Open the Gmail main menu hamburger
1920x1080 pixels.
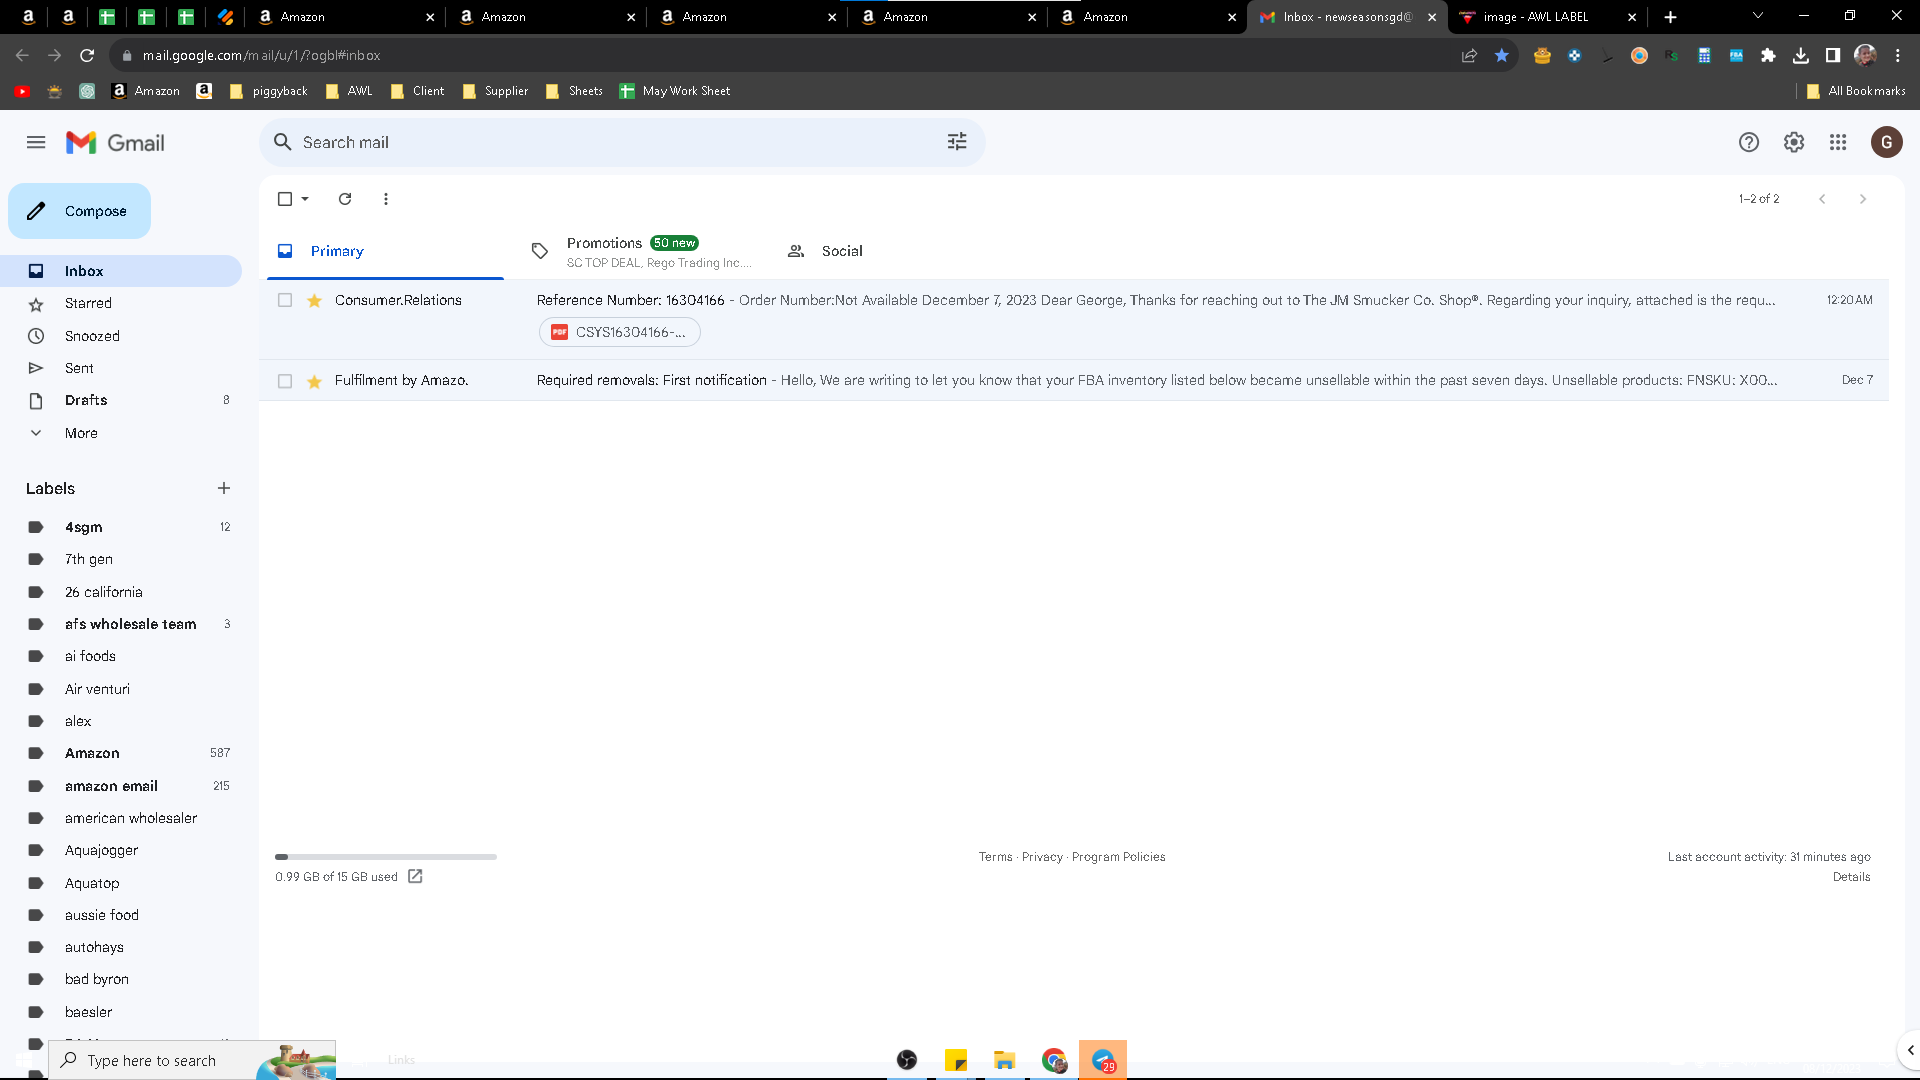tap(36, 142)
